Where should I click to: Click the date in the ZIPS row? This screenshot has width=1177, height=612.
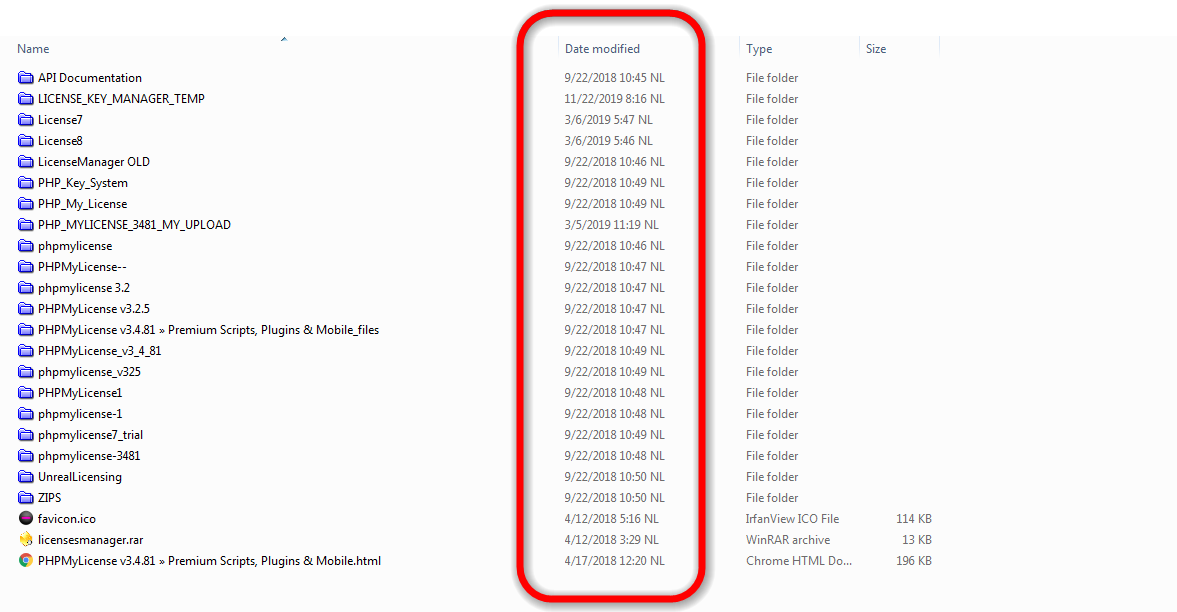tap(614, 498)
